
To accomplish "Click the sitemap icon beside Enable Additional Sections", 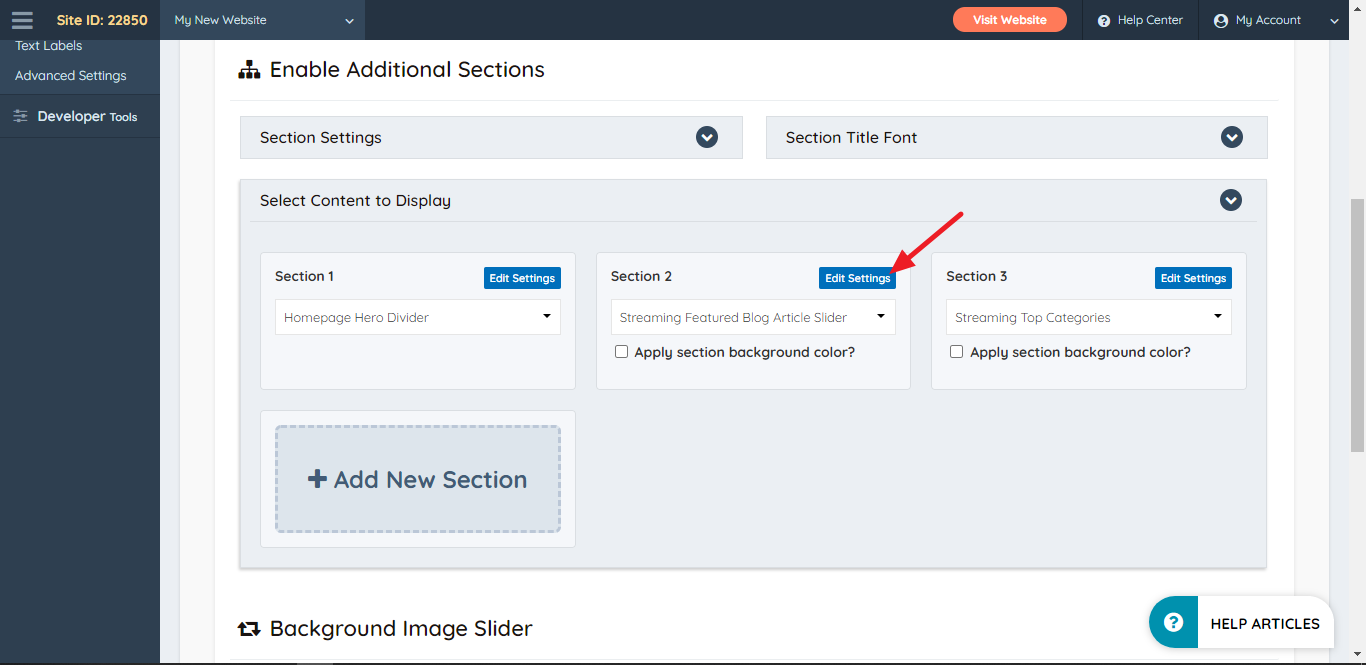I will point(248,70).
